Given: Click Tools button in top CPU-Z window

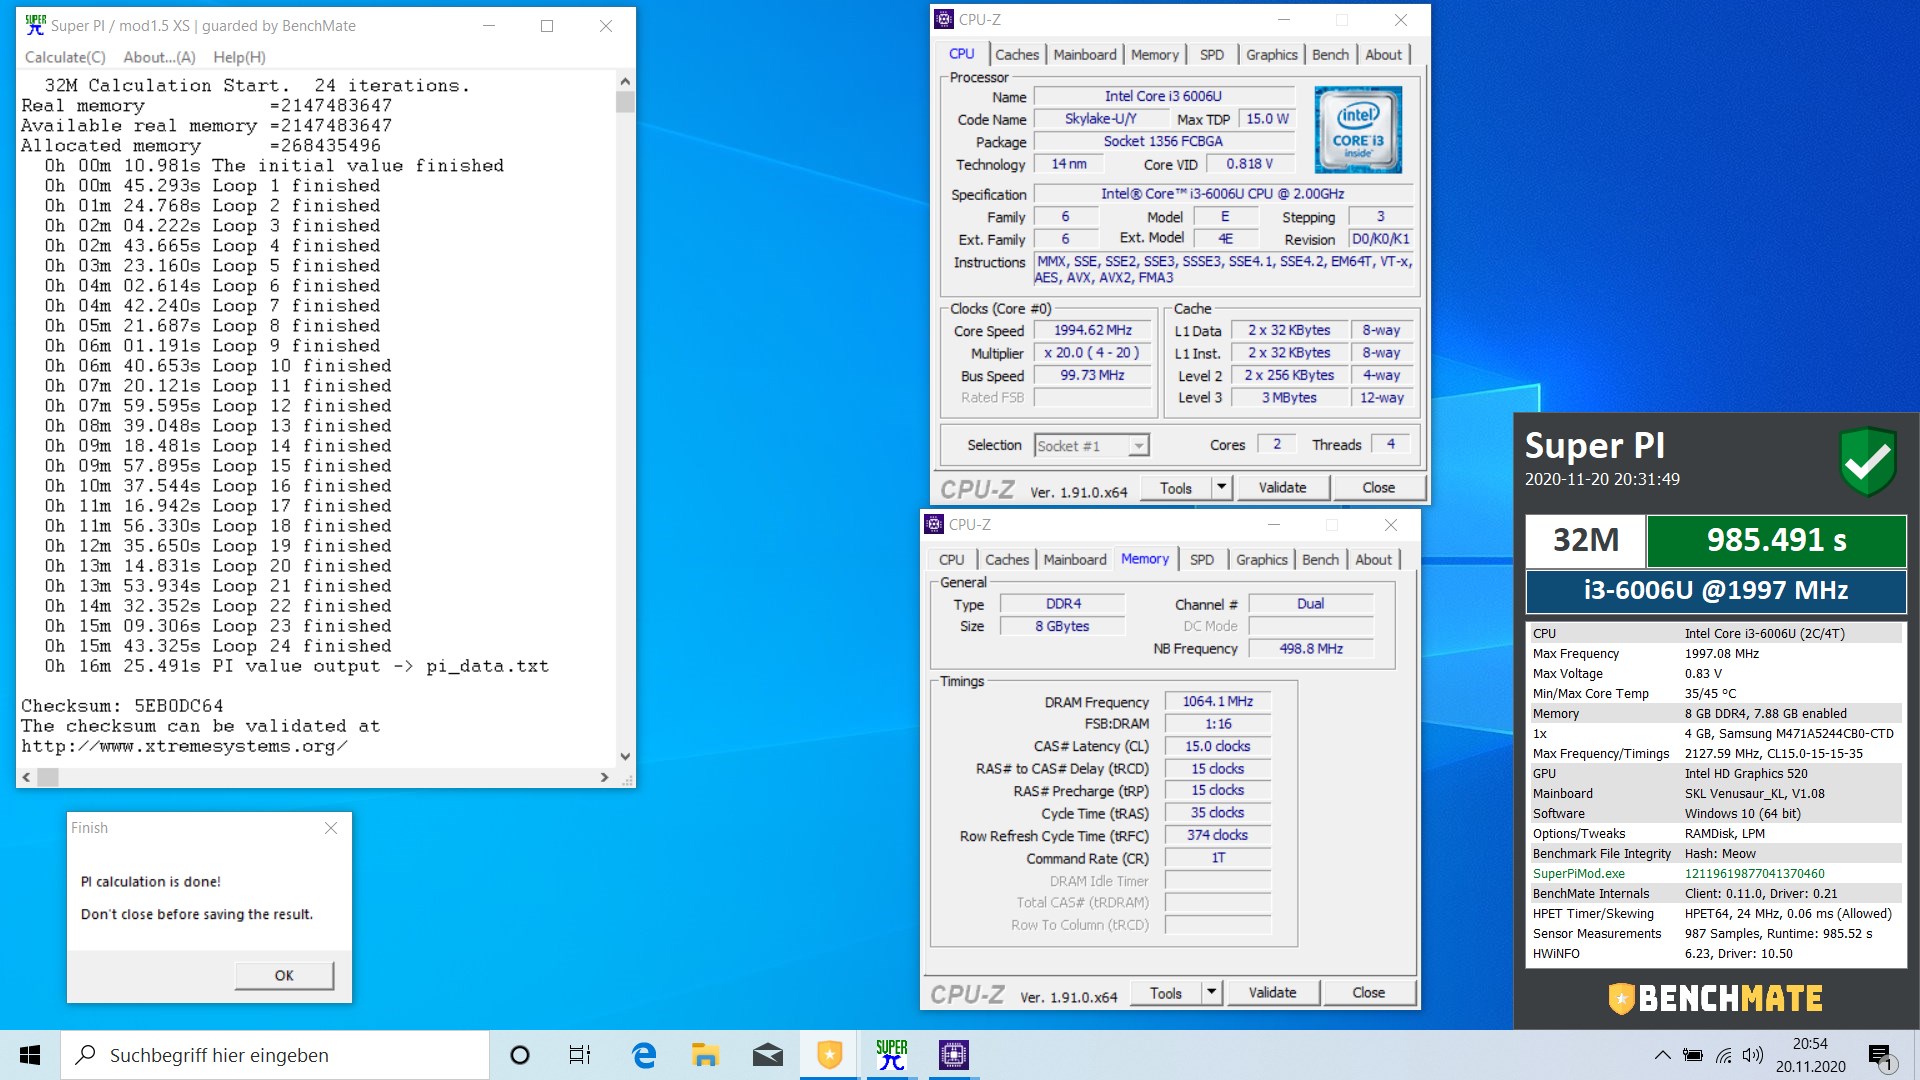Looking at the screenshot, I should [1176, 488].
